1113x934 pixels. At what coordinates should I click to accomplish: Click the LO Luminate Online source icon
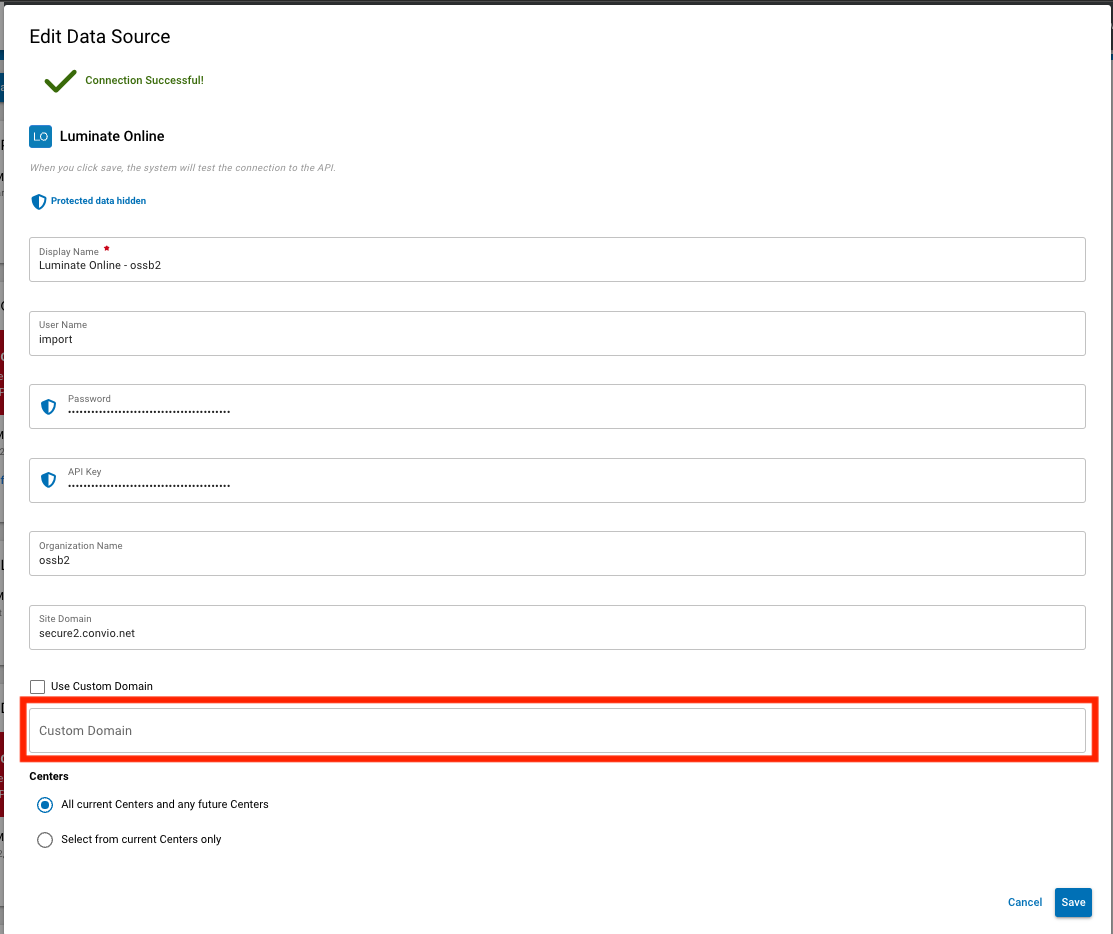(x=40, y=136)
